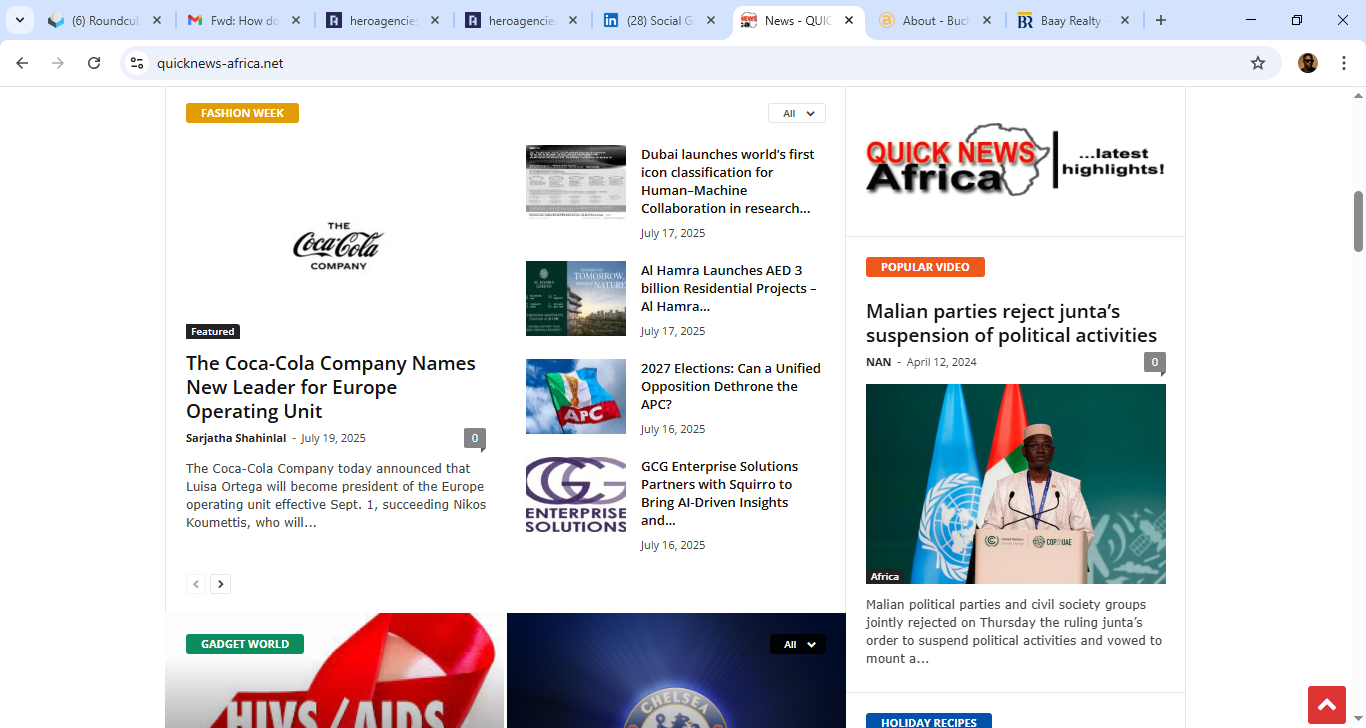Open the Chelsea crest image
This screenshot has width=1366, height=728.
pyautogui.click(x=676, y=670)
